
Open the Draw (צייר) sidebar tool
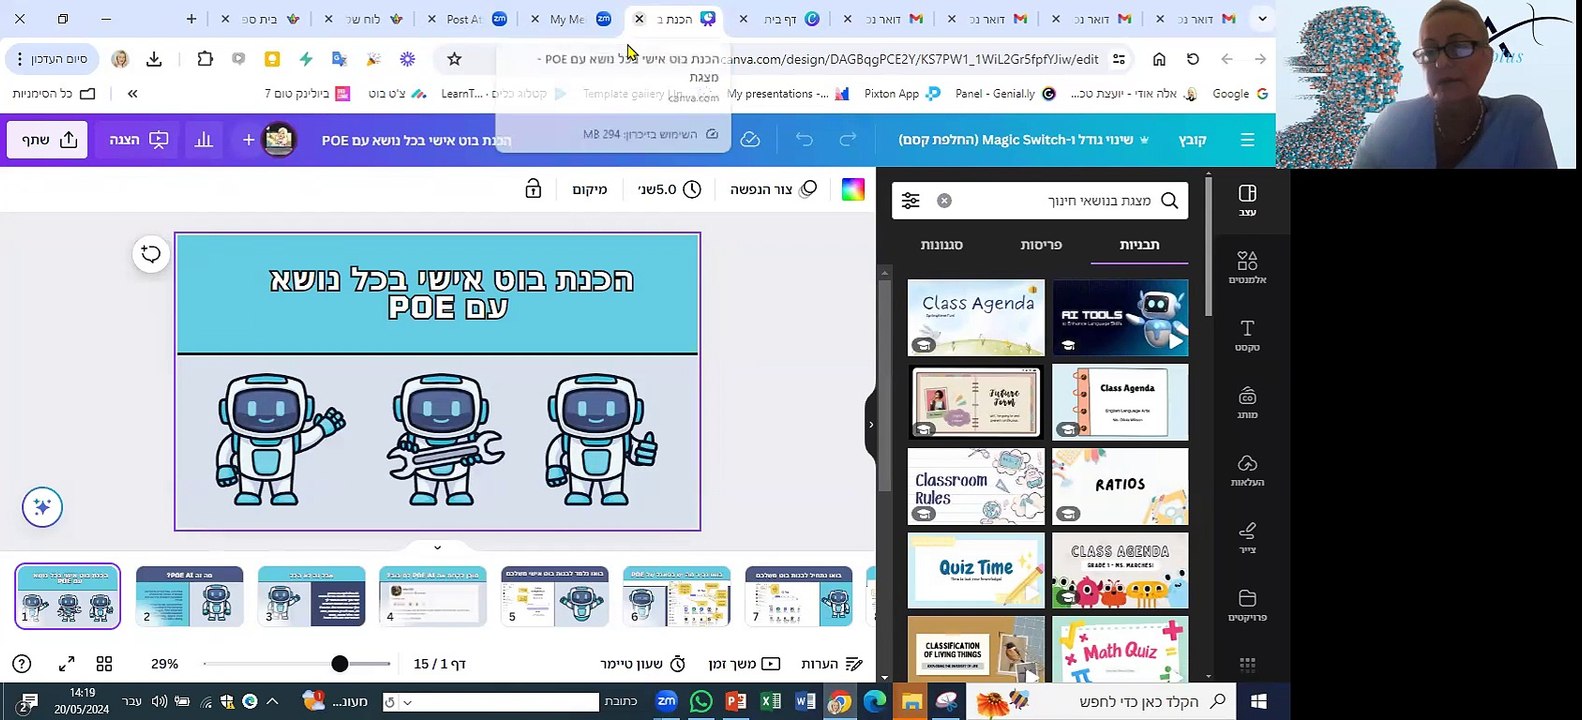pos(1247,538)
